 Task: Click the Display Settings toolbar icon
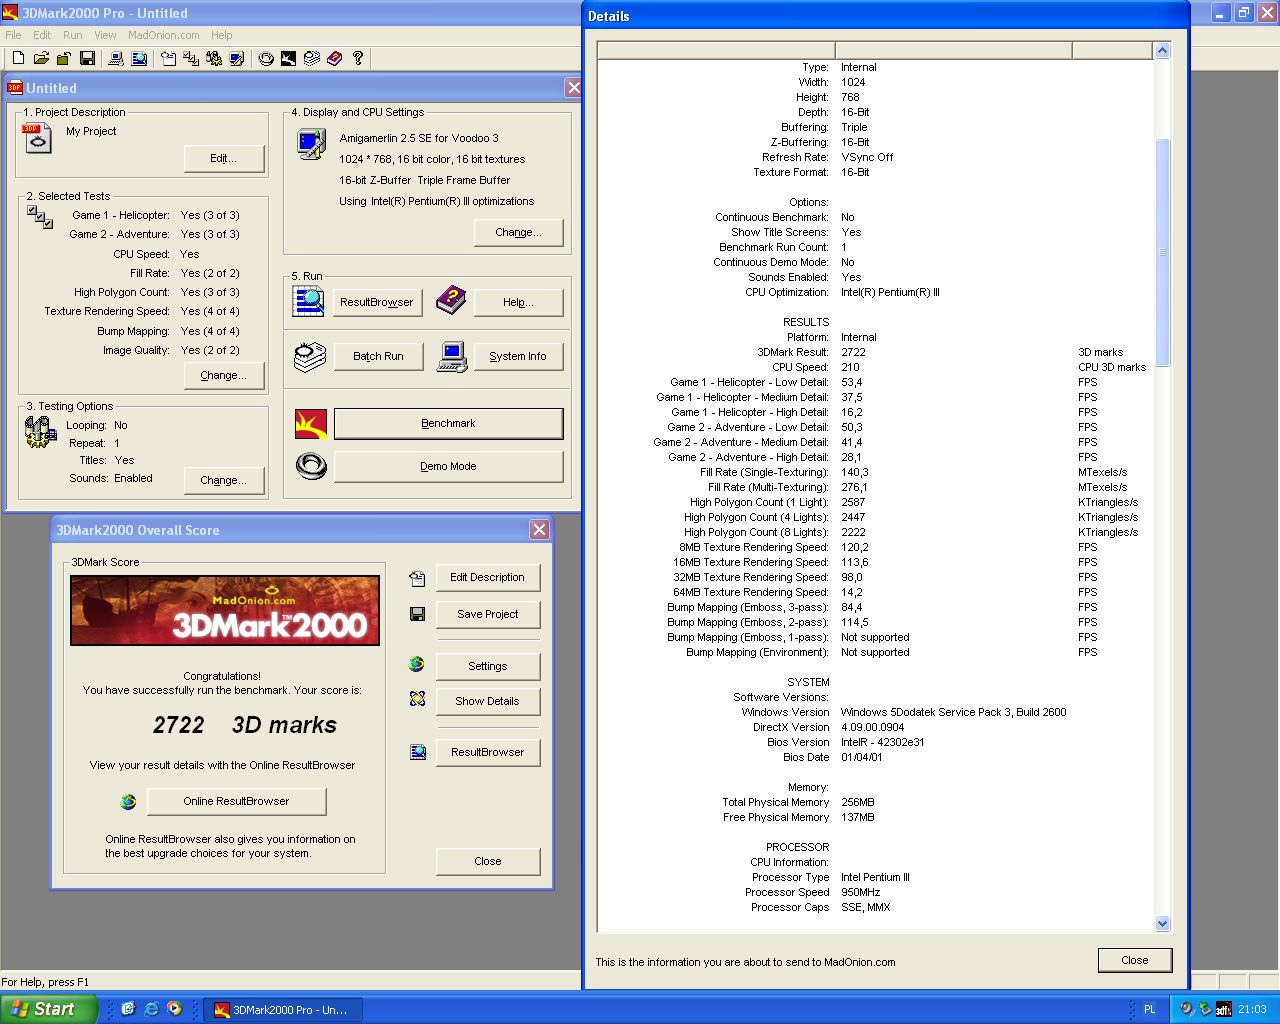[x=237, y=58]
